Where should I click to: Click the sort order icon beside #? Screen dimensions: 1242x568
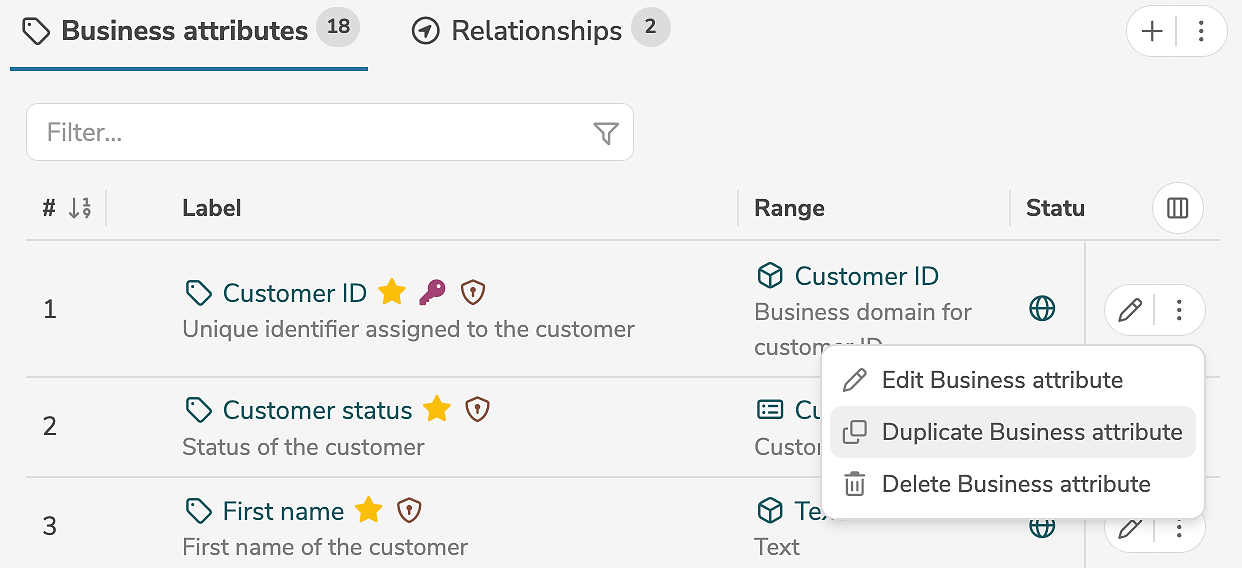pos(80,208)
